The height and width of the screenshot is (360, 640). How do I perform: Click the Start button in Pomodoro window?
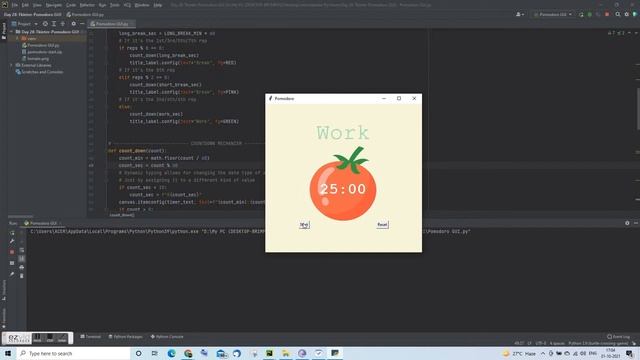[304, 225]
